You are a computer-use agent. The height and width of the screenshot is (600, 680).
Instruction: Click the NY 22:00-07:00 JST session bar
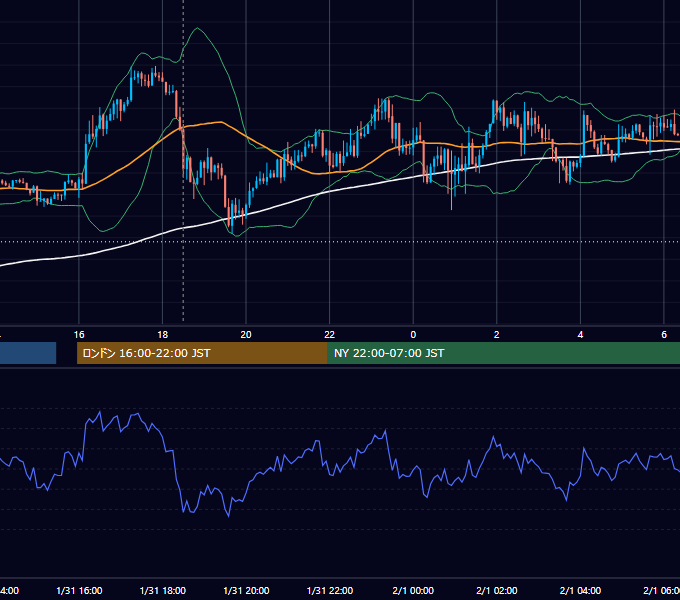[x=503, y=353]
